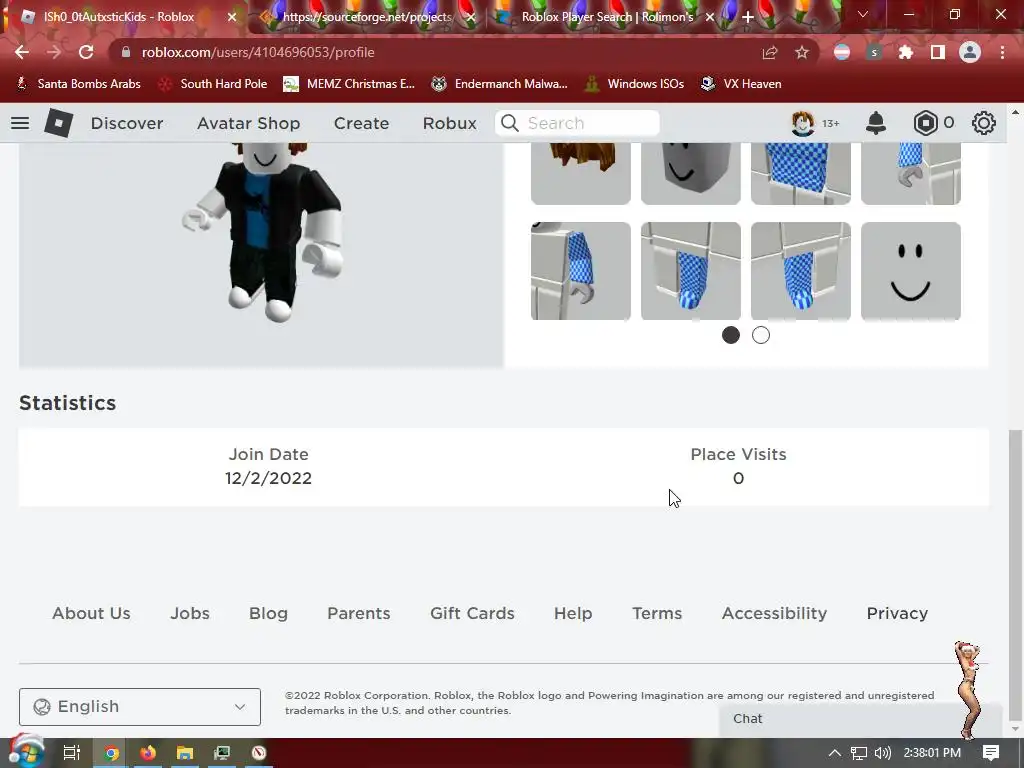The image size is (1024, 768).
Task: Open the Avatar Shop menu item
Action: tap(249, 123)
